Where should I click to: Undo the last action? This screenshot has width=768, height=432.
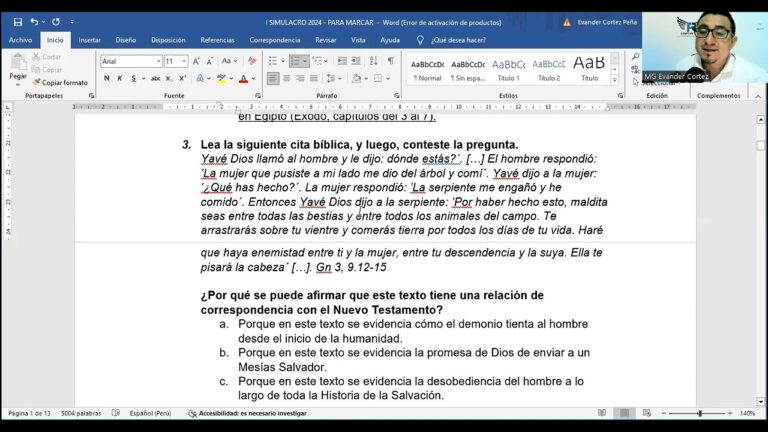(x=34, y=22)
